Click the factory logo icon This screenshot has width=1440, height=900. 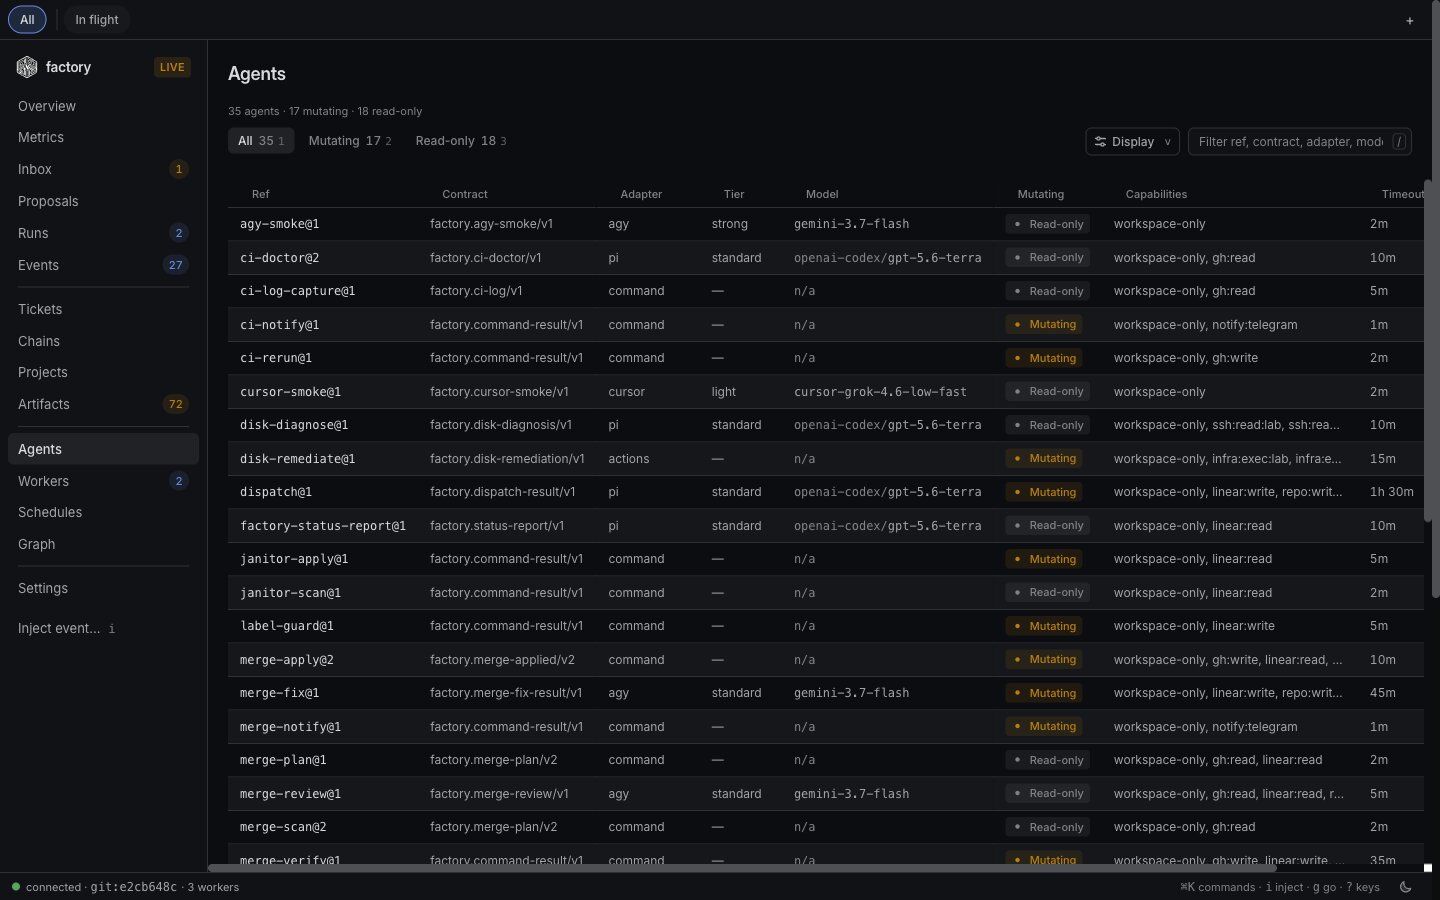(27, 67)
